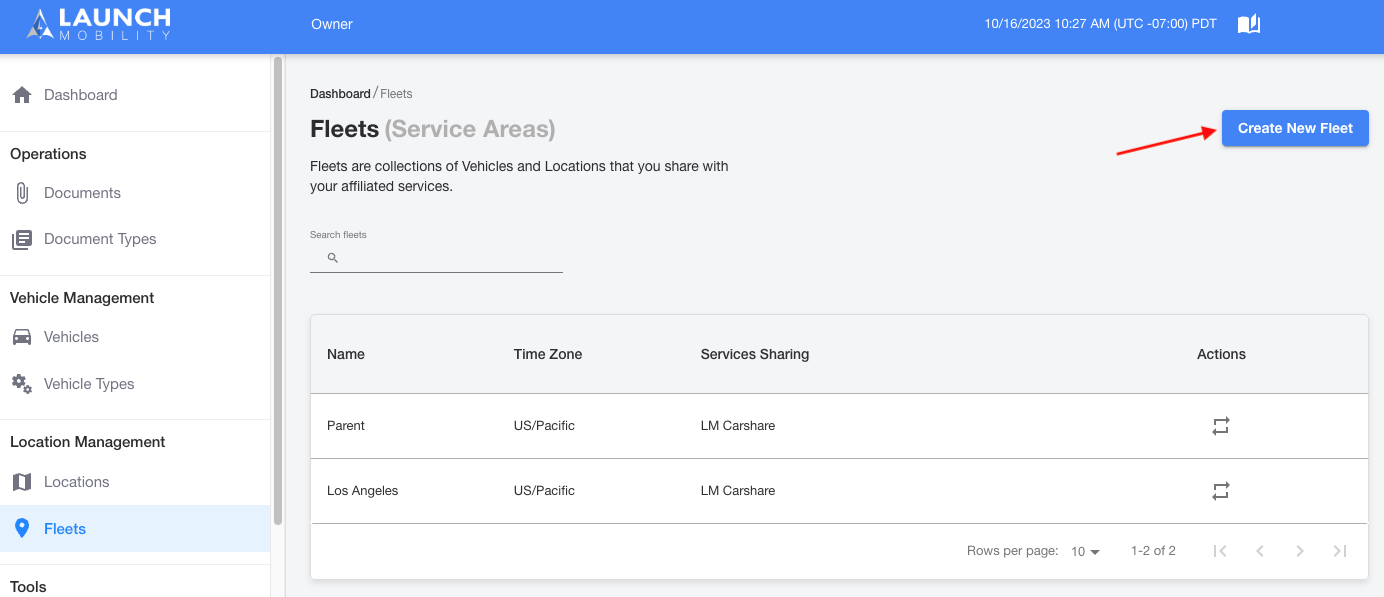Viewport: 1384px width, 597px height.
Task: Open Vehicle Types gears icon
Action: coord(22,384)
